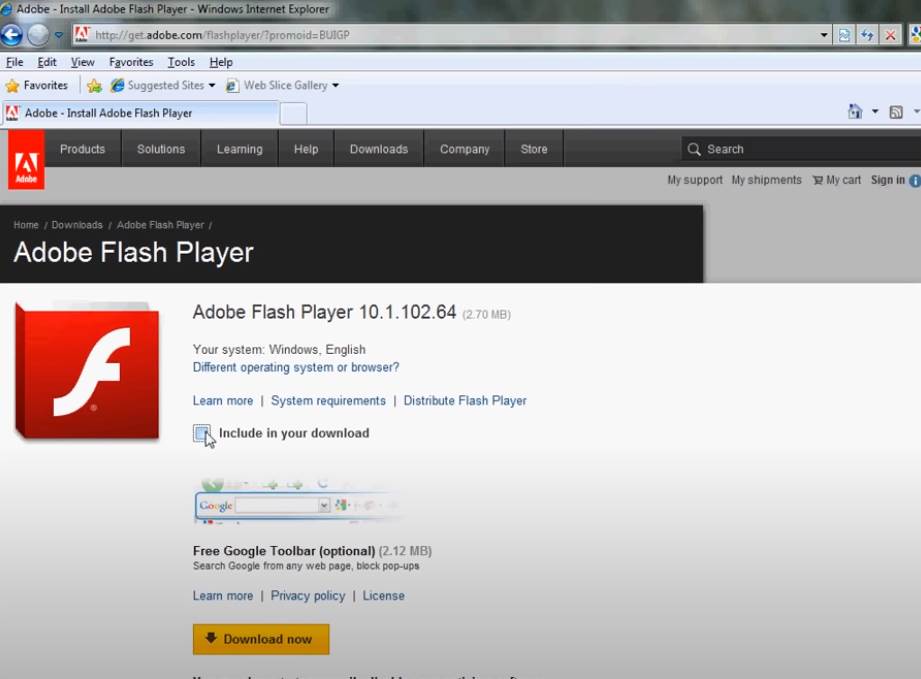Click the Web Slice/RSS feed icon
Image resolution: width=921 pixels, height=679 pixels.
898,110
